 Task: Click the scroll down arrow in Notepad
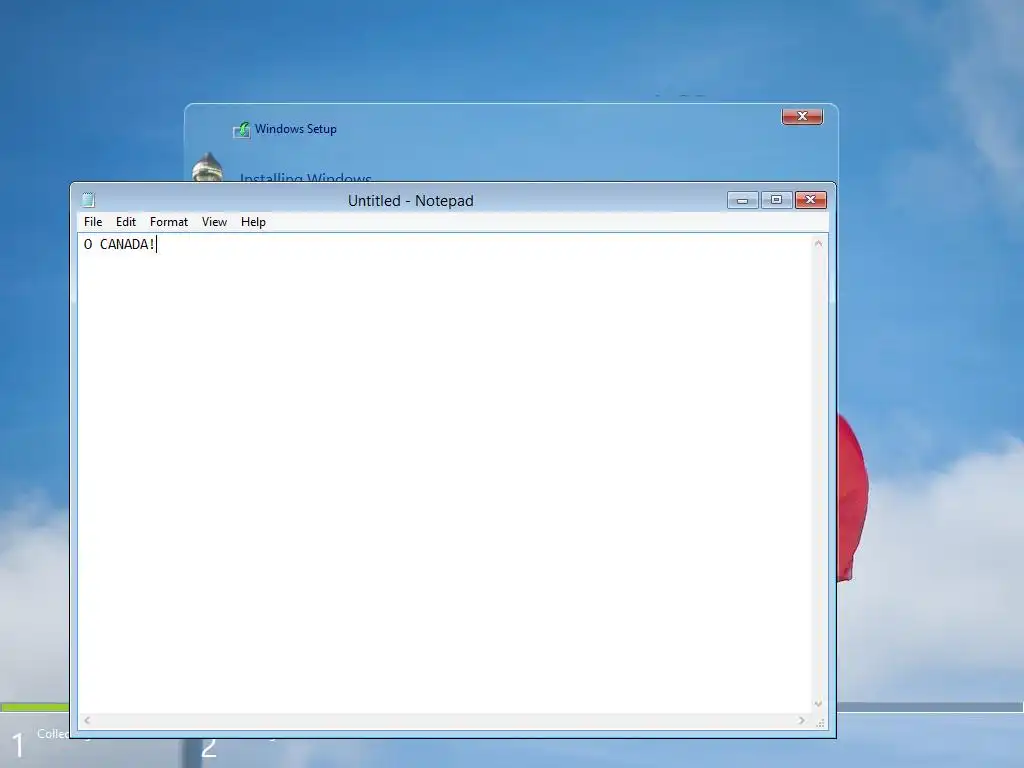pyautogui.click(x=818, y=703)
